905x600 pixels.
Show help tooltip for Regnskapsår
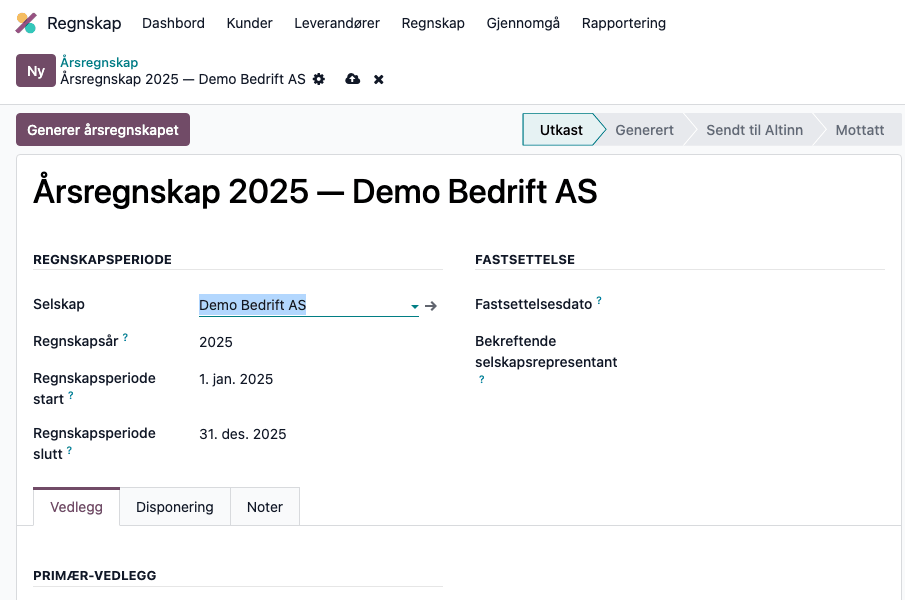125,338
